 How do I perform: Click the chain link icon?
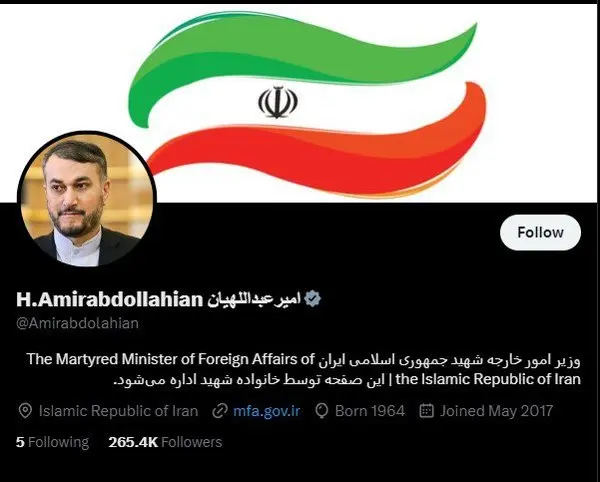220,411
